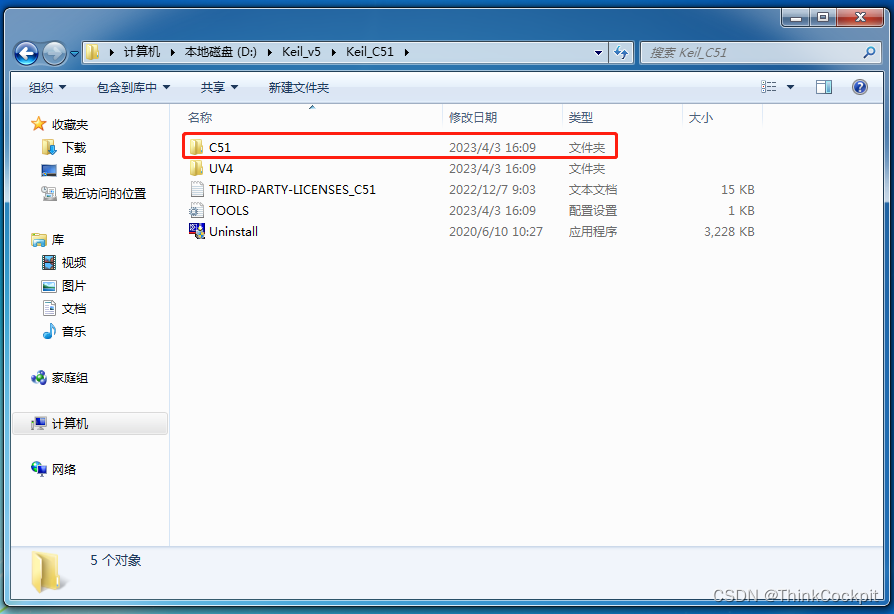Image resolution: width=894 pixels, height=614 pixels.
Task: Expand the arrow after 计算机 breadcrumb
Action: 172,52
